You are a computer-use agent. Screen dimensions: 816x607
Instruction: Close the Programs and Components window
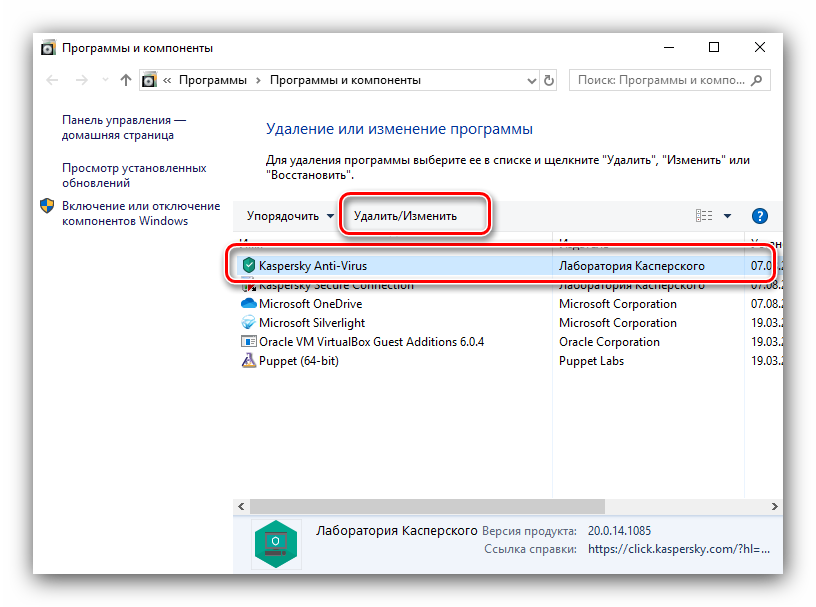(x=760, y=47)
